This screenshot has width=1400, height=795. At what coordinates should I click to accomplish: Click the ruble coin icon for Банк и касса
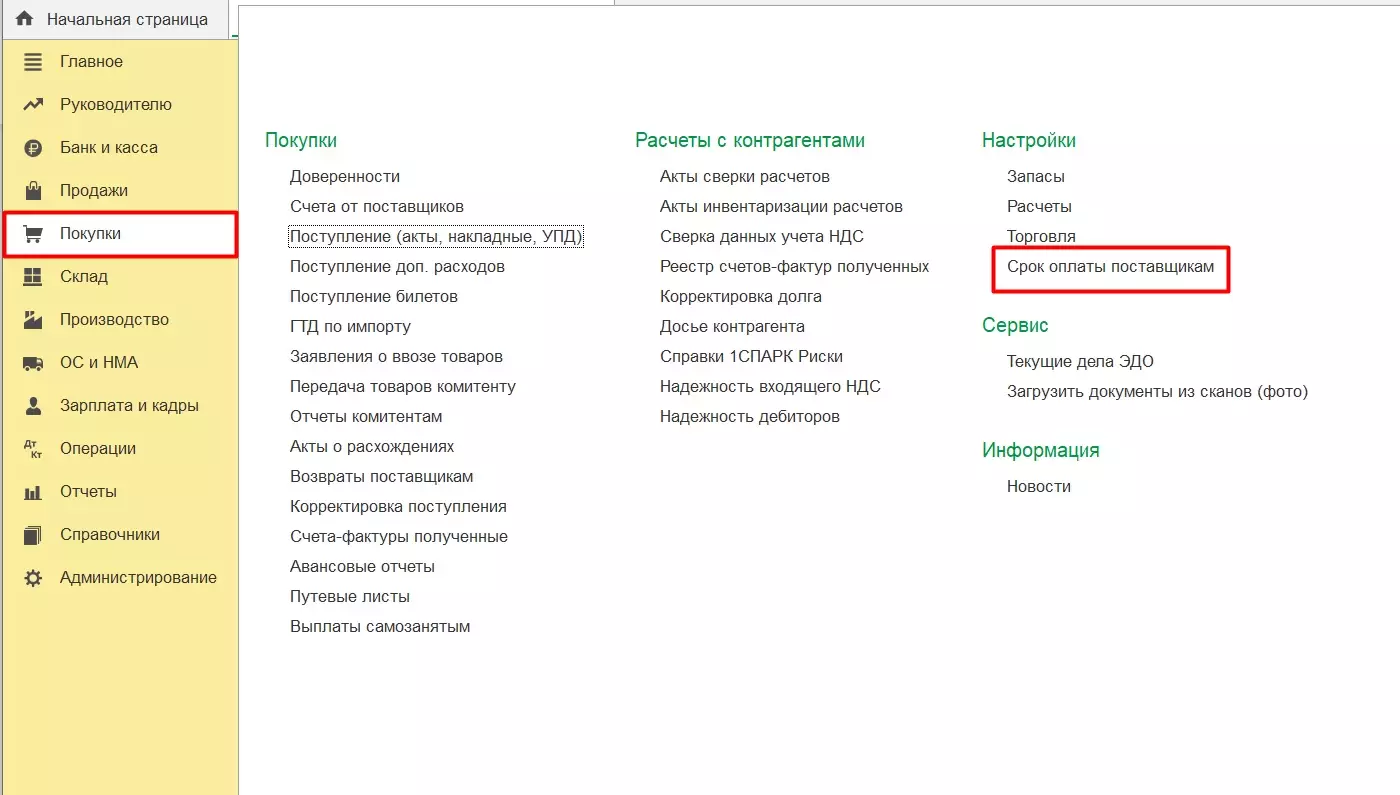(33, 148)
